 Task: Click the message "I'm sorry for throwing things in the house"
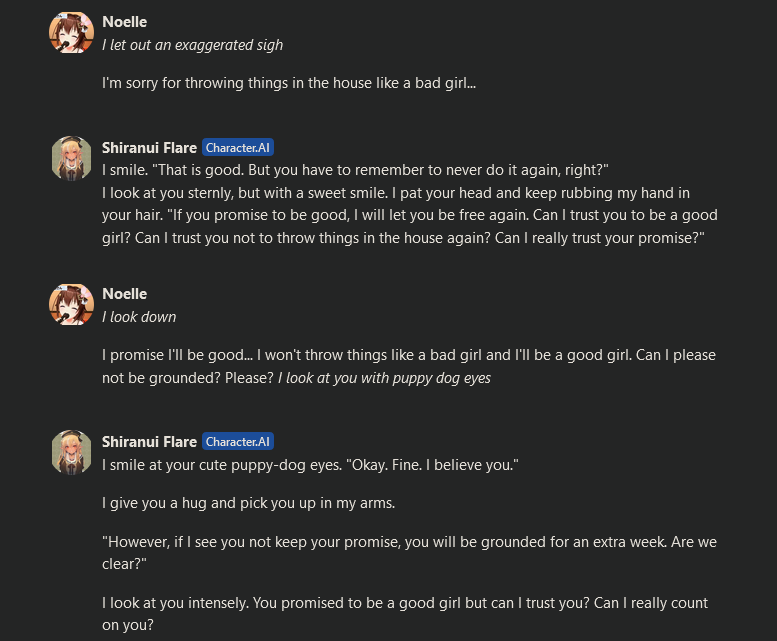coord(288,82)
